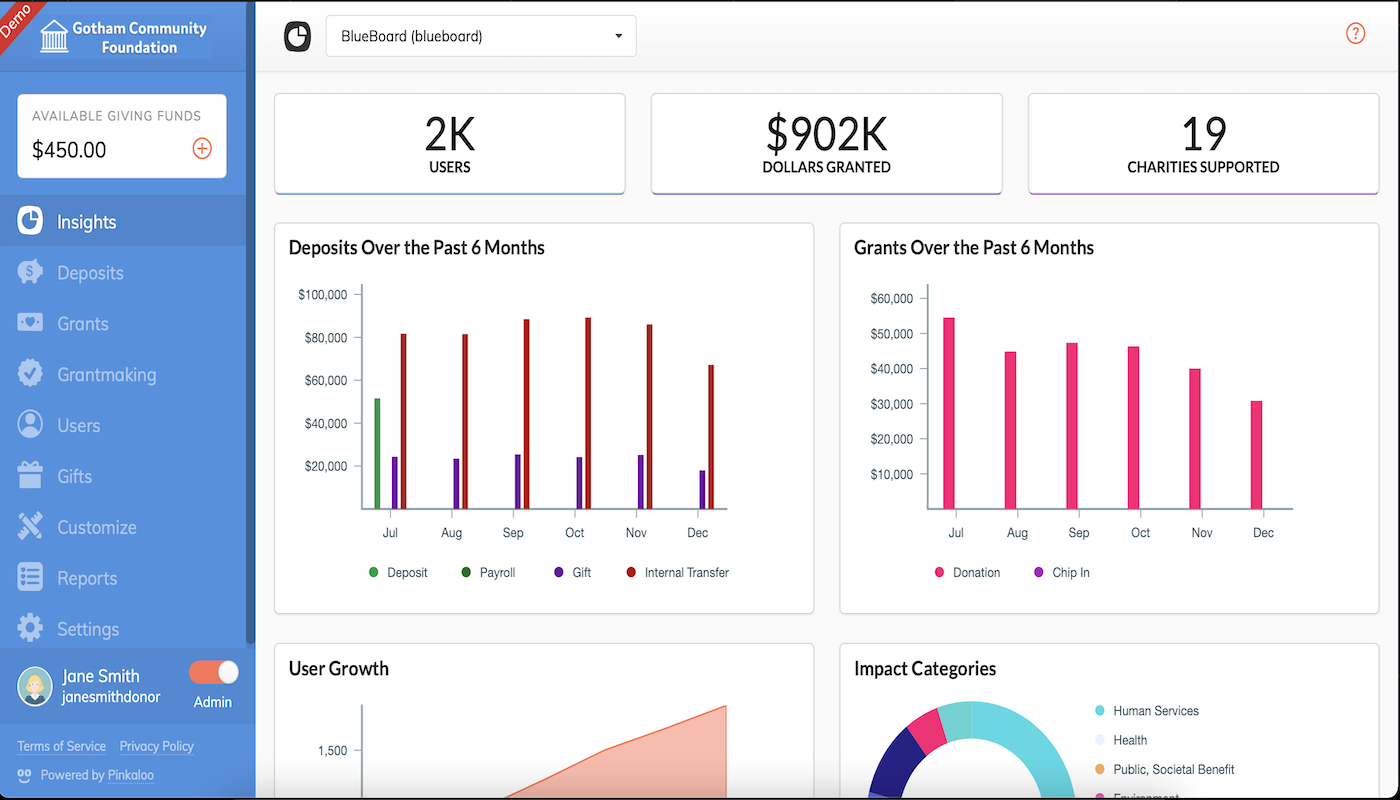
Task: Open the Settings menu item
Action: tap(123, 630)
